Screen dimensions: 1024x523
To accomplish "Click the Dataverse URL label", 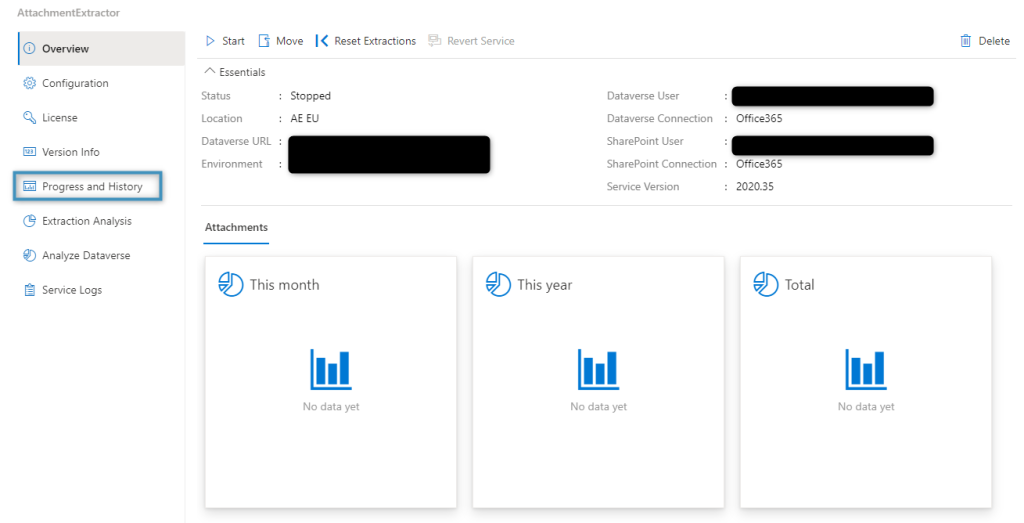I will (x=236, y=141).
